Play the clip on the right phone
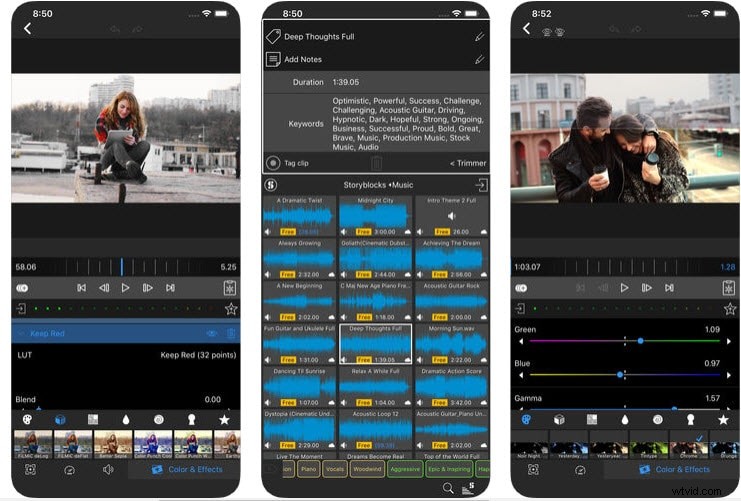The image size is (741, 501). (x=624, y=288)
